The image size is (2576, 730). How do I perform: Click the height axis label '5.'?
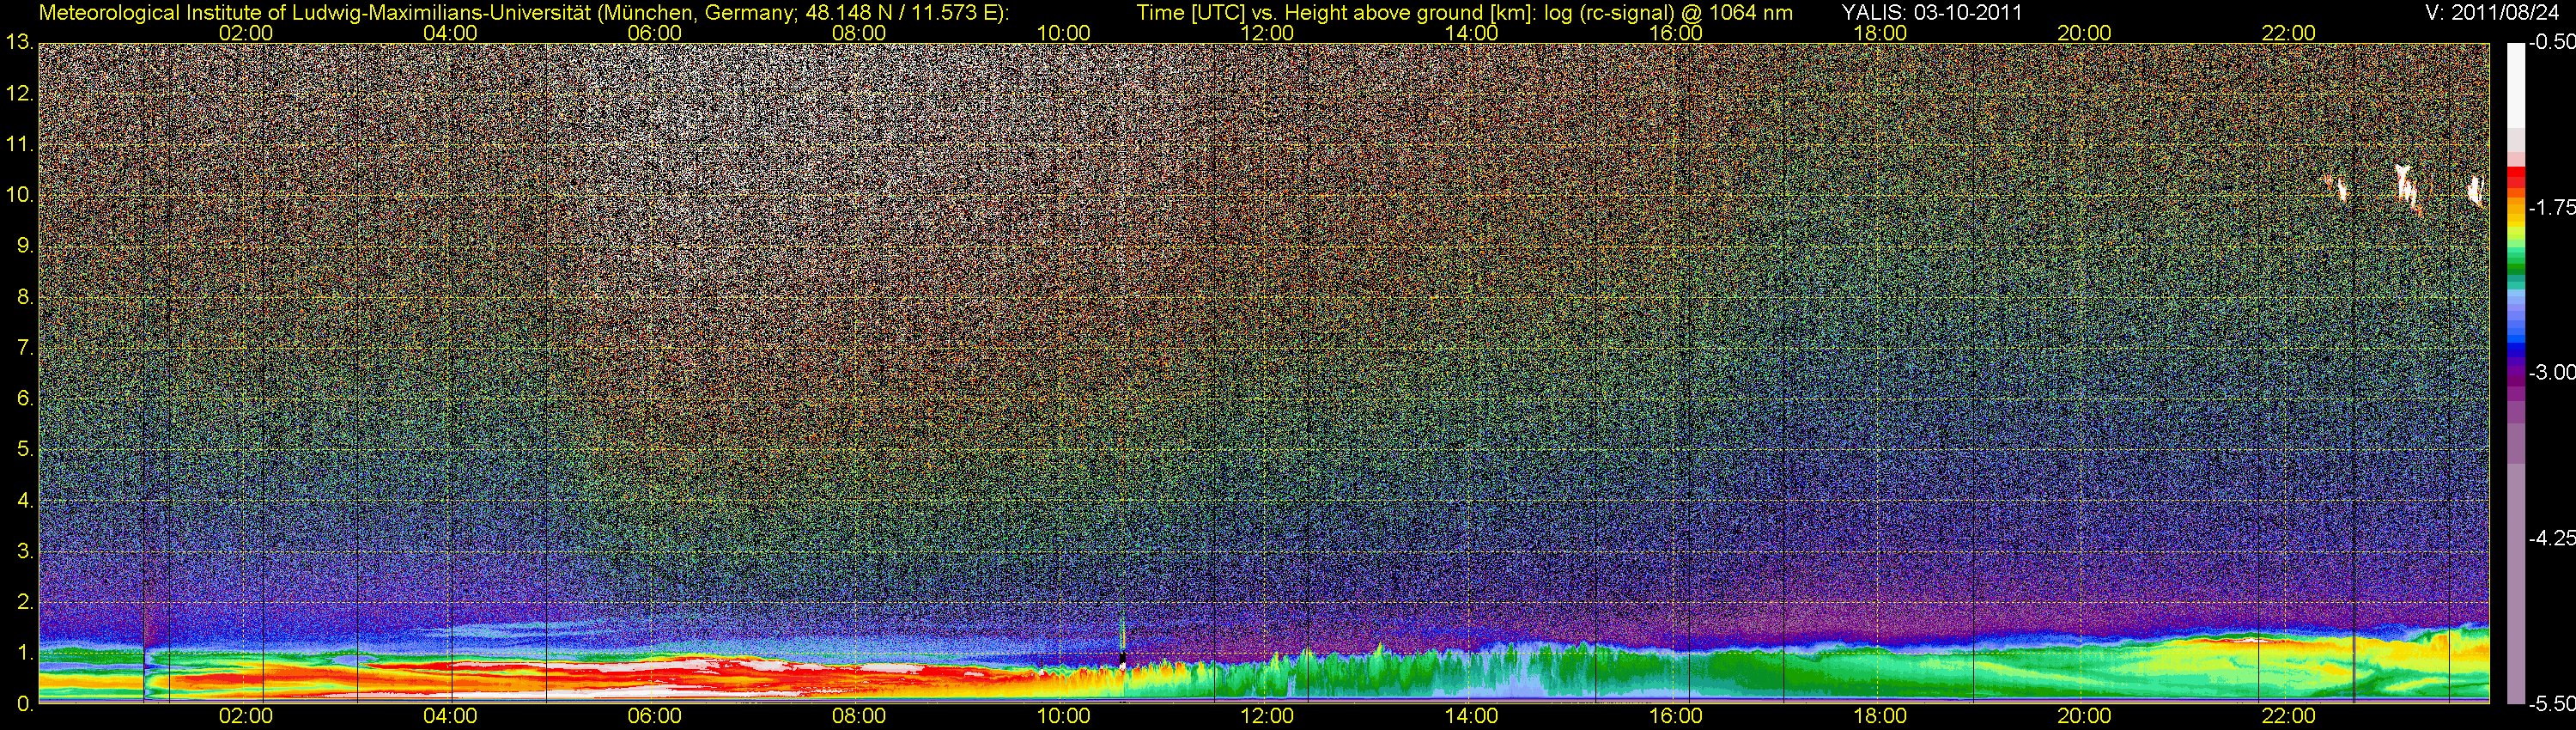pyautogui.click(x=24, y=450)
